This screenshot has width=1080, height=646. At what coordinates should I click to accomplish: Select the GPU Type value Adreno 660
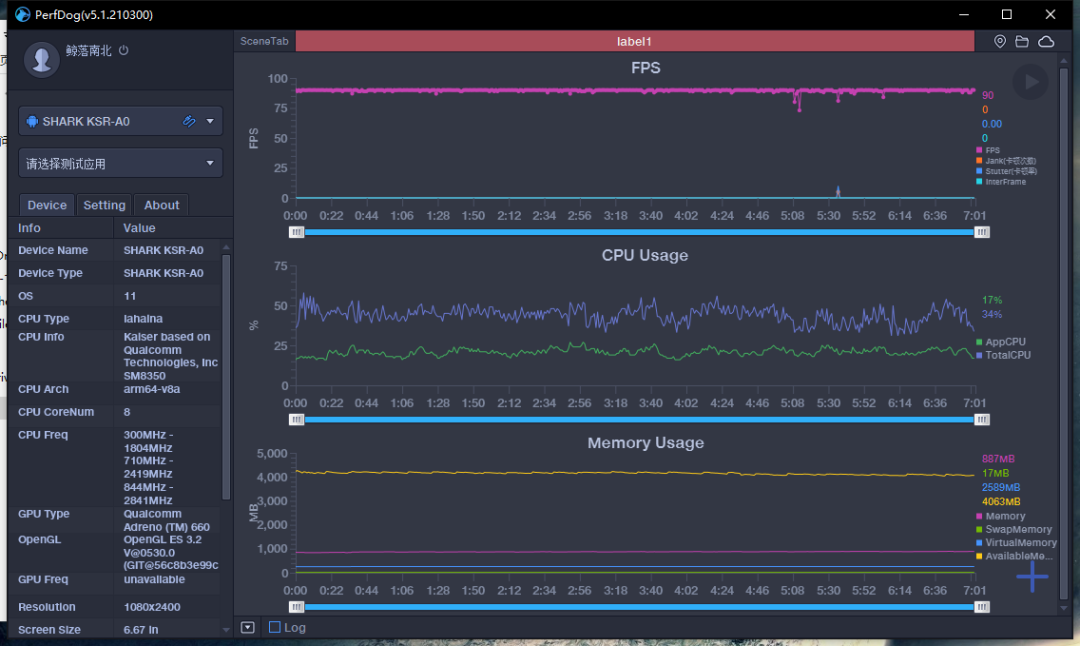[167, 521]
